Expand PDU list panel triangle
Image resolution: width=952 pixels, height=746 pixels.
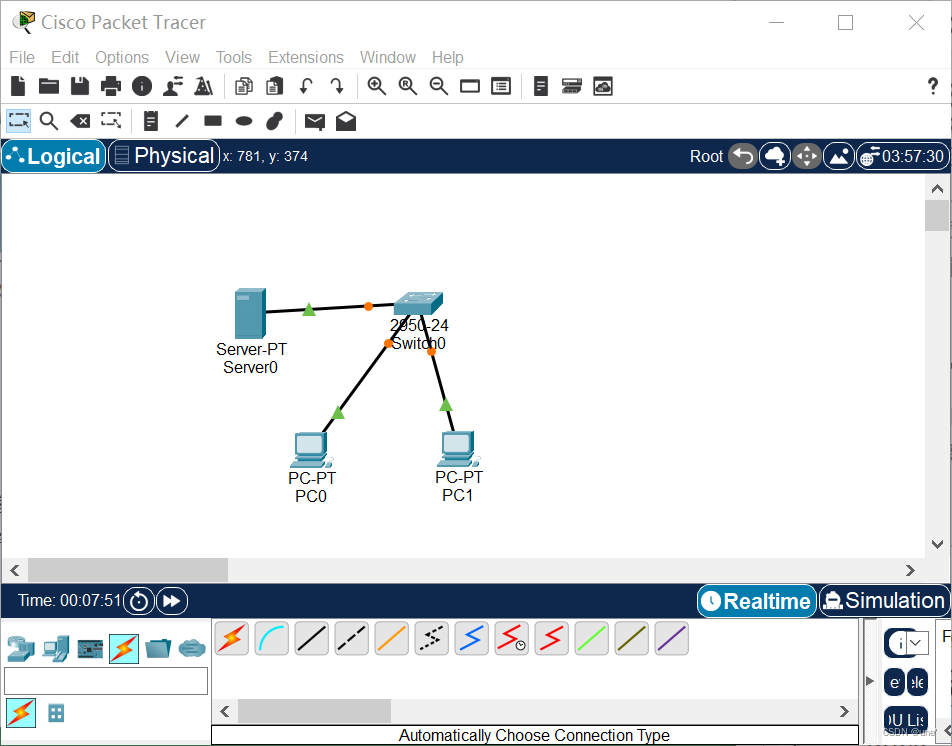[x=869, y=681]
